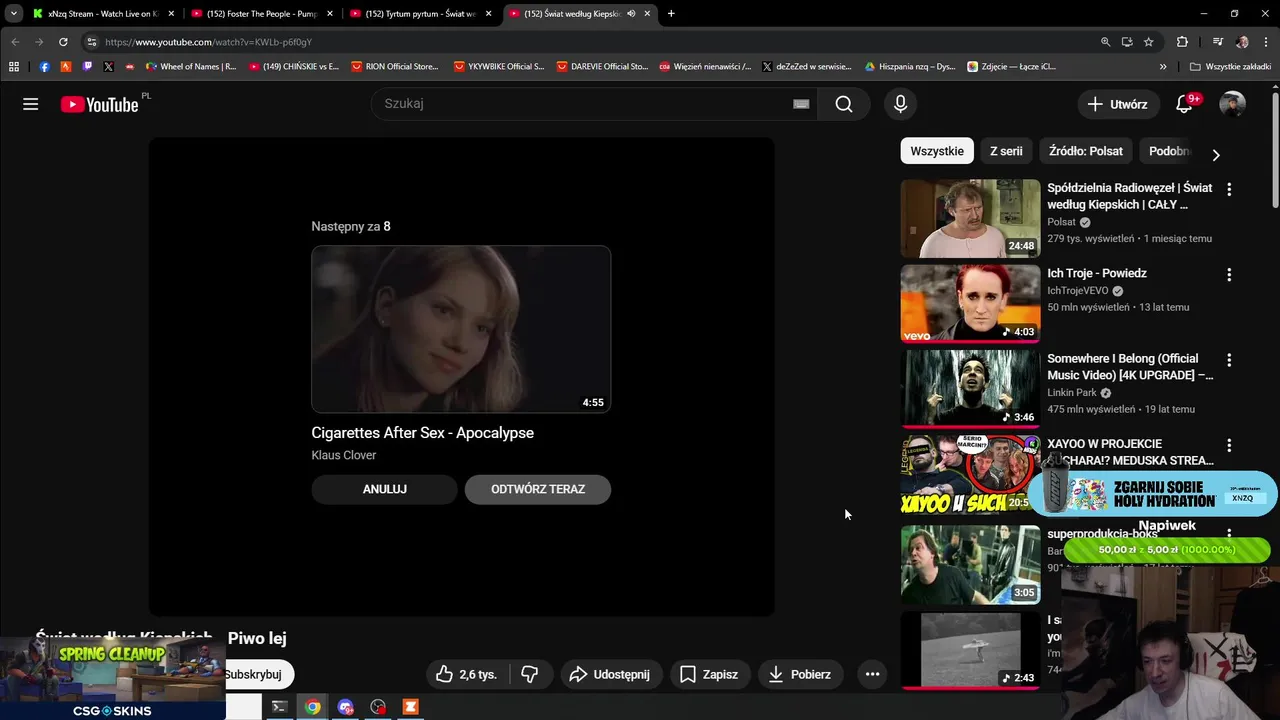The width and height of the screenshot is (1280, 720).
Task: Like the video with thumbs up
Action: point(466,674)
